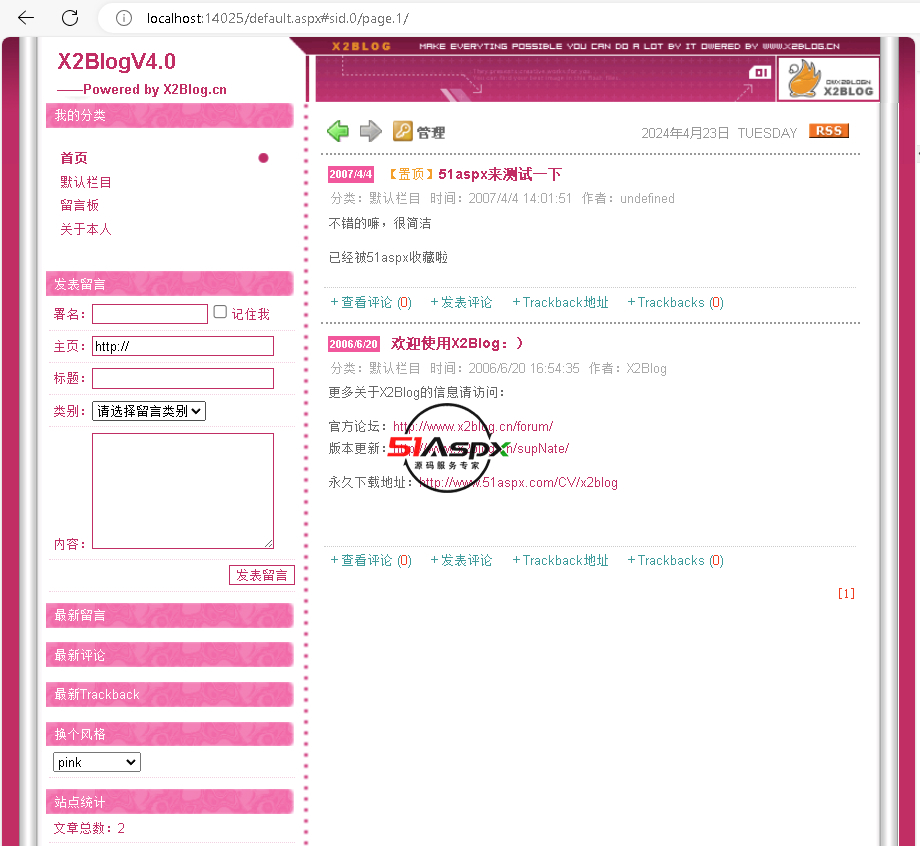Open the 留言板 page

pyautogui.click(x=79, y=205)
